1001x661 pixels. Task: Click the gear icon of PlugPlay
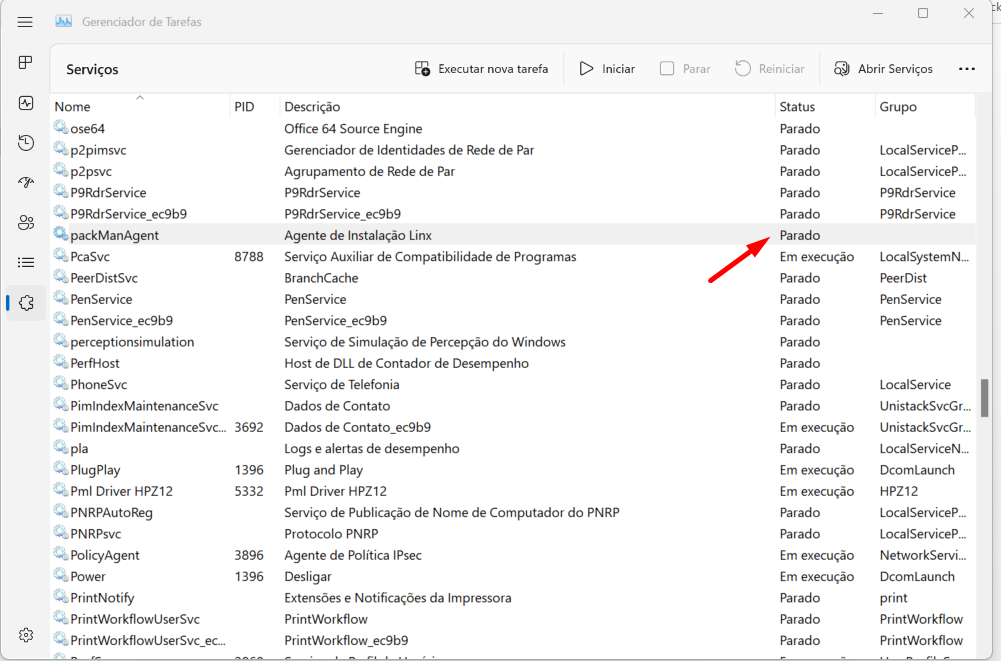coord(61,469)
